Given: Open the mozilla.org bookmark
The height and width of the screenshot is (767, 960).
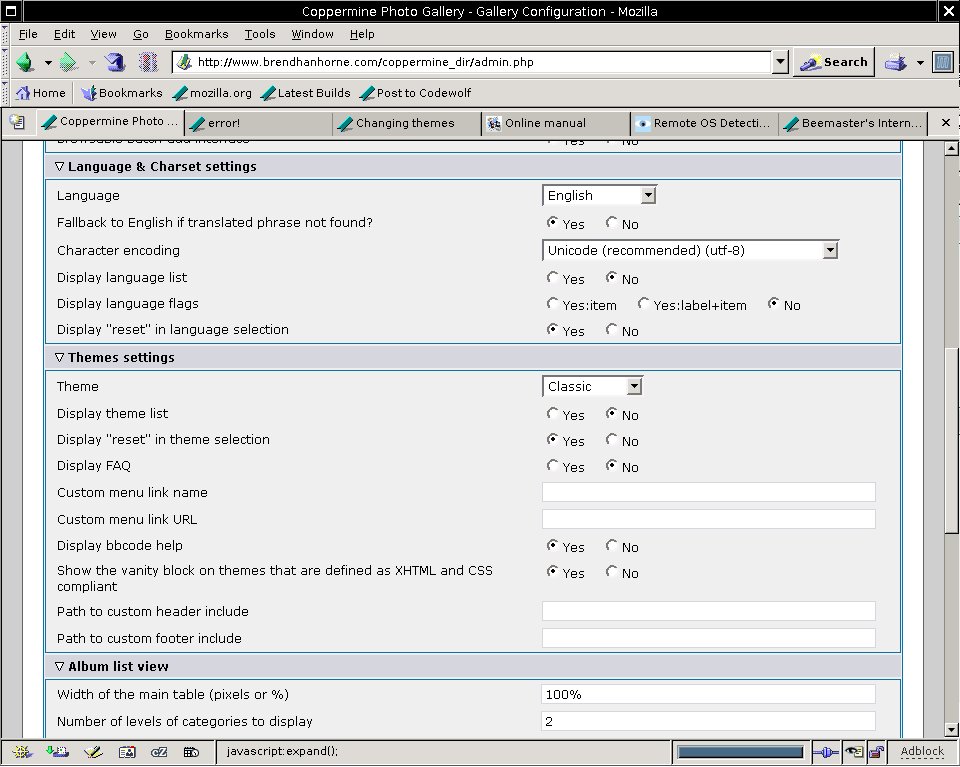Looking at the screenshot, I should pos(212,93).
